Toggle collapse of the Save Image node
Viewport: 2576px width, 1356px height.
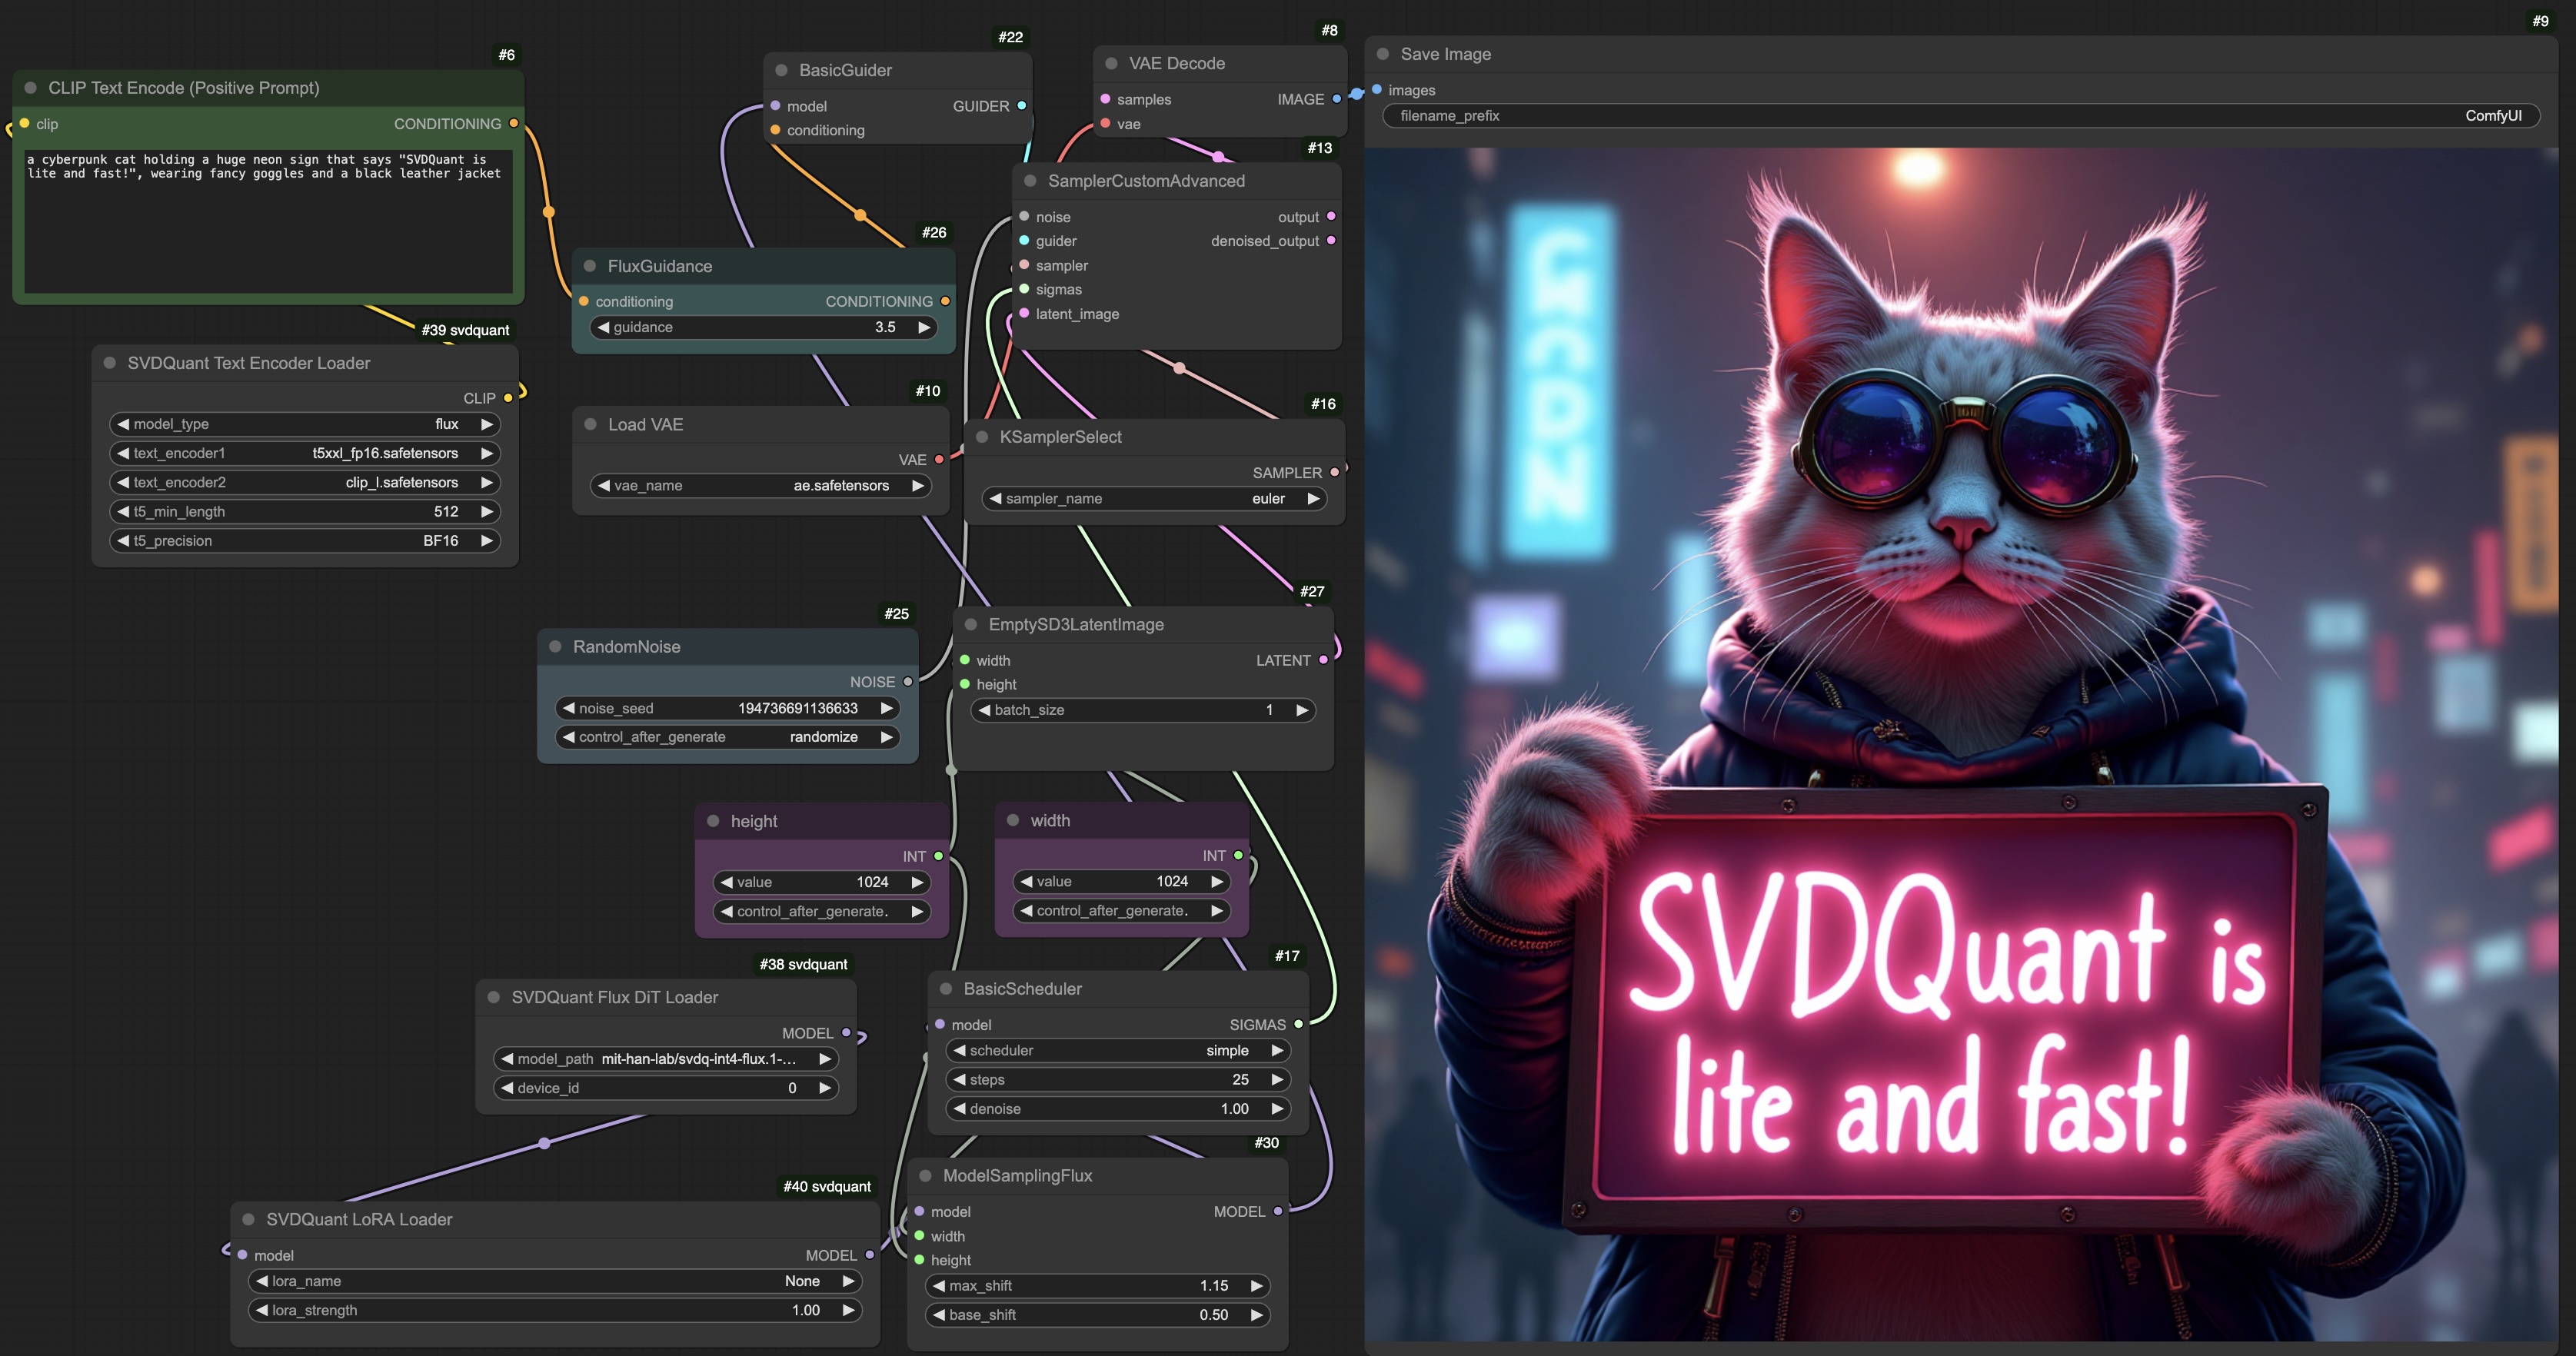(x=1383, y=54)
